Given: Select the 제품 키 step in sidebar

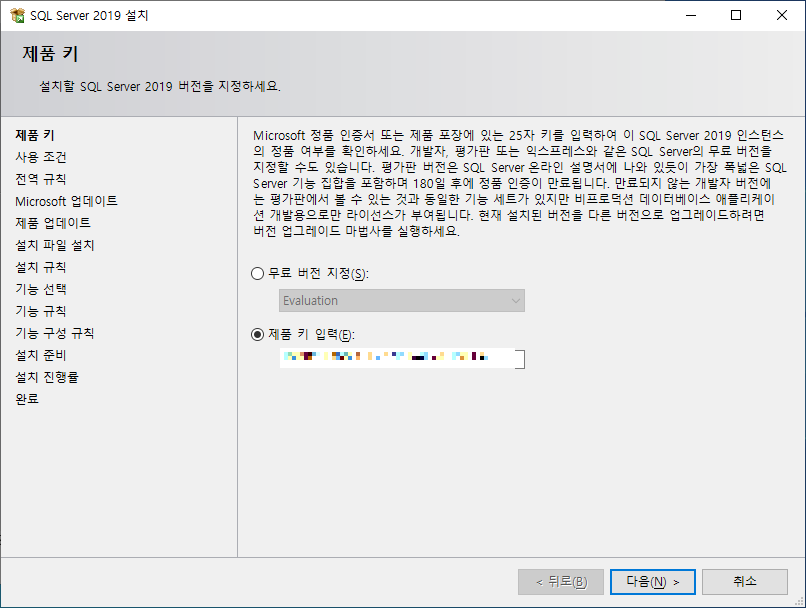Looking at the screenshot, I should point(35,135).
